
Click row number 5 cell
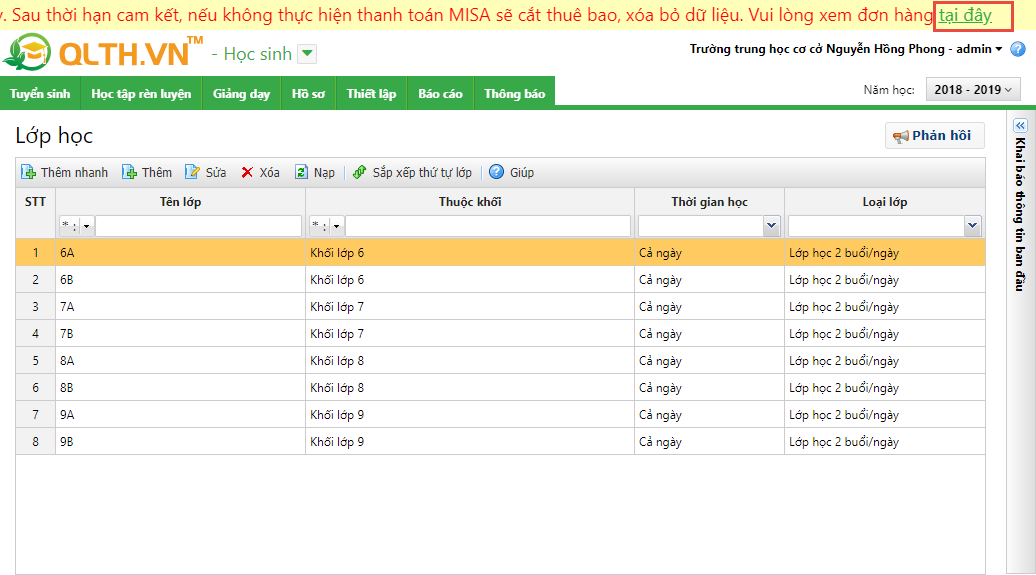(x=36, y=361)
